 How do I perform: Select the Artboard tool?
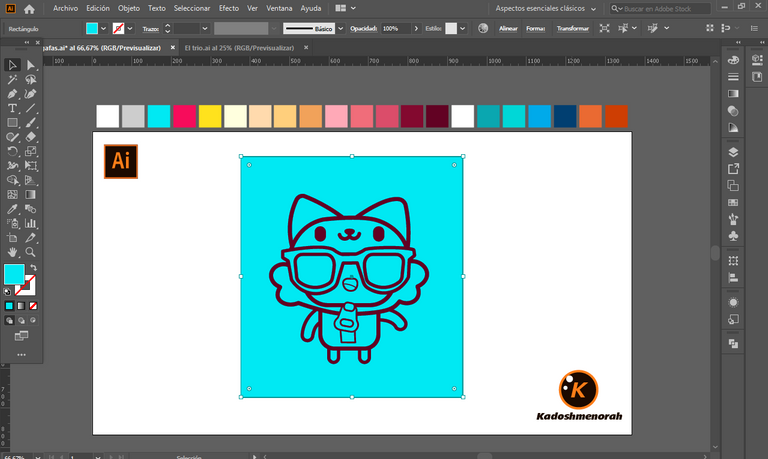click(12, 238)
